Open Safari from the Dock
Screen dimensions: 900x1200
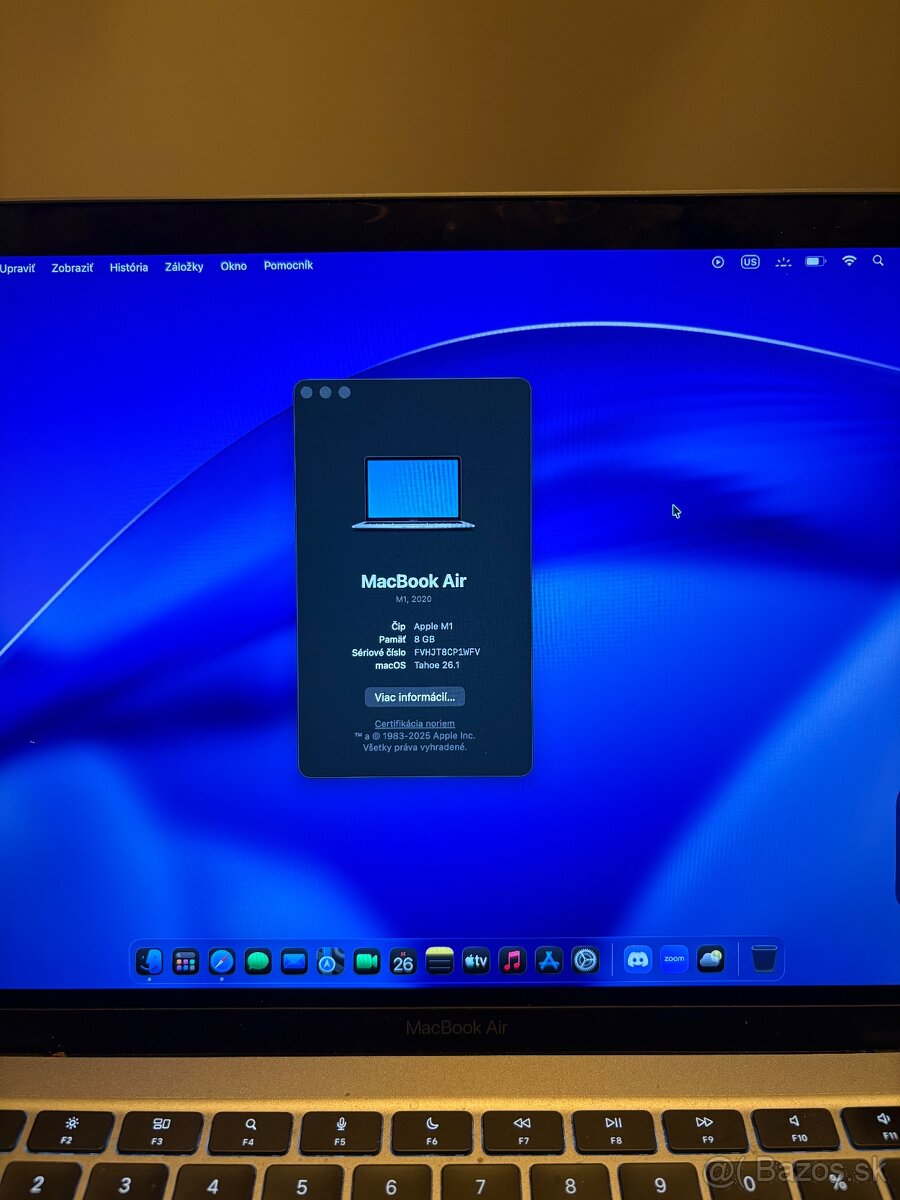tap(222, 961)
